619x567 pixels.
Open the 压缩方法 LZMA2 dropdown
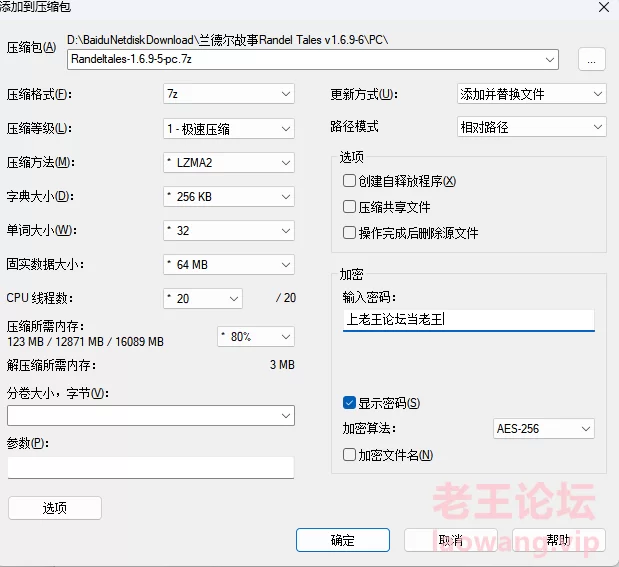tap(229, 163)
